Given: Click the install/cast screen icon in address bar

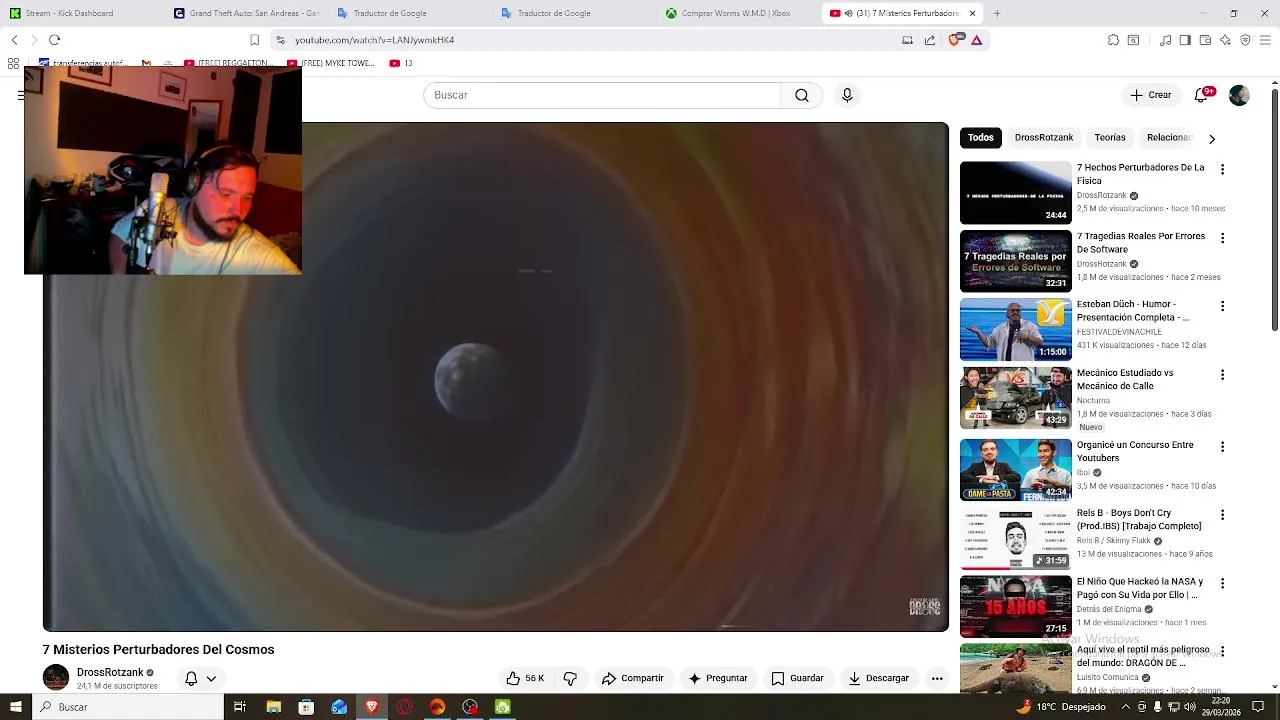Looking at the screenshot, I should (907, 40).
